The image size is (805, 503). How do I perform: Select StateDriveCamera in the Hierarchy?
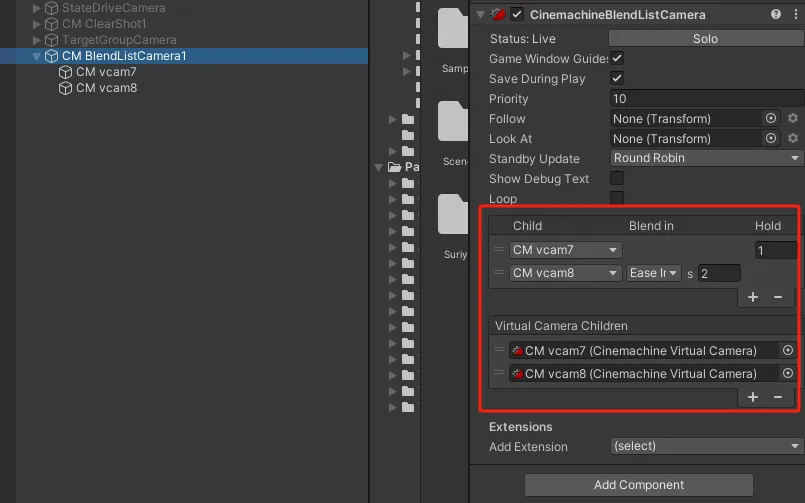[x=113, y=8]
